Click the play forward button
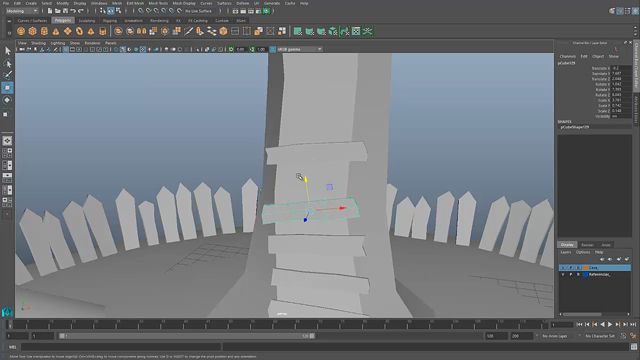 (x=610, y=324)
